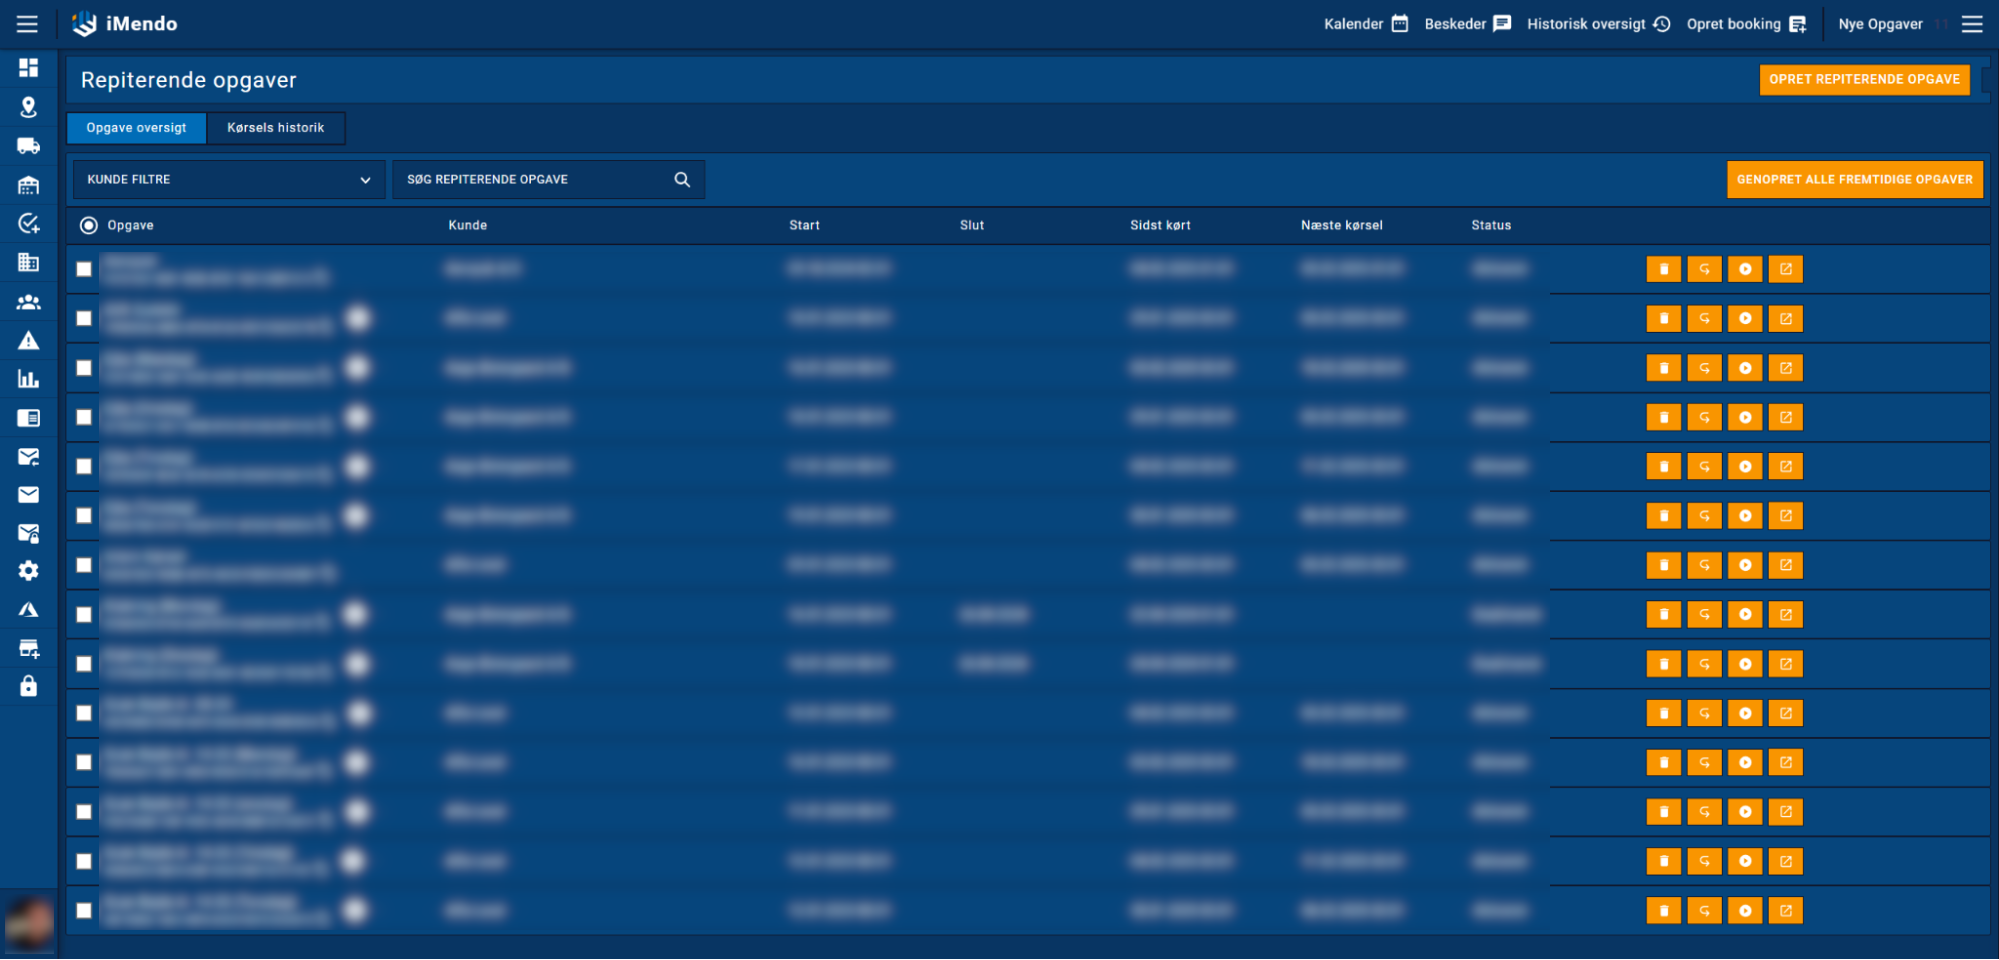This screenshot has height=960, width=1999.
Task: Switch to the Kørsels historik tab
Action: click(275, 128)
